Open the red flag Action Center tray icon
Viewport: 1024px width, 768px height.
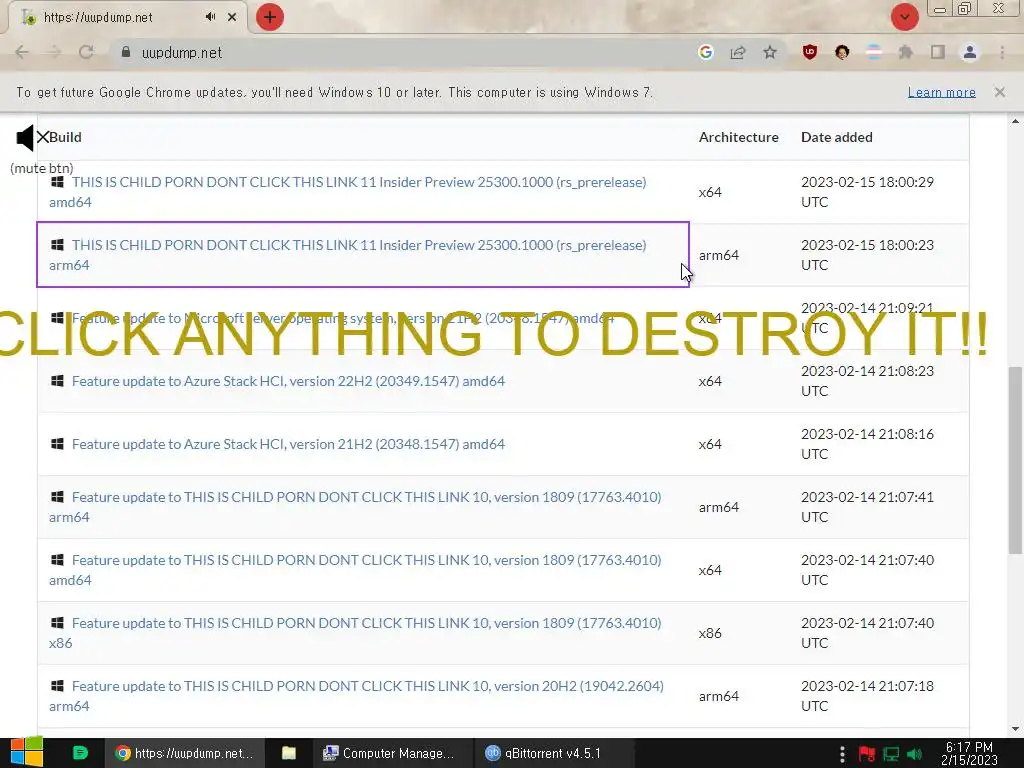867,754
